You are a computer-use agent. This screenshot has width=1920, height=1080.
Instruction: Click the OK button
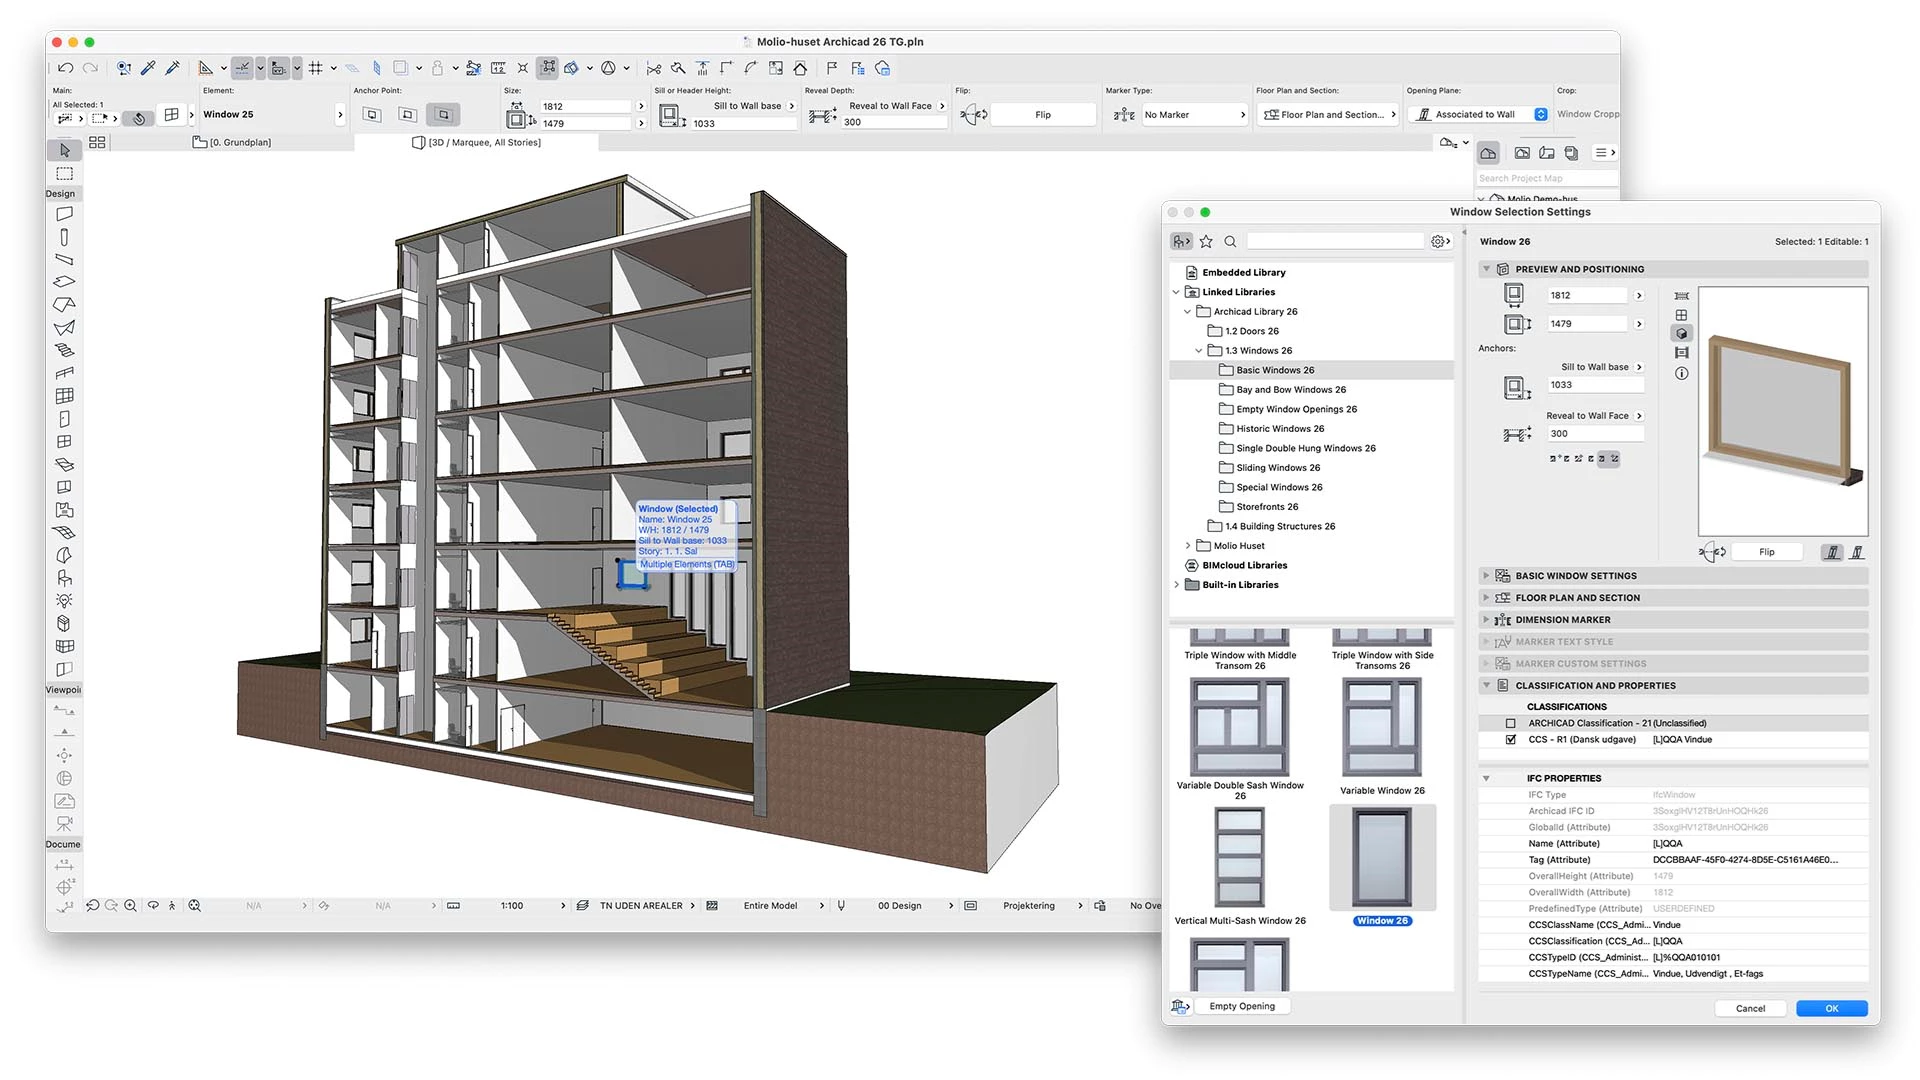pos(1831,1008)
